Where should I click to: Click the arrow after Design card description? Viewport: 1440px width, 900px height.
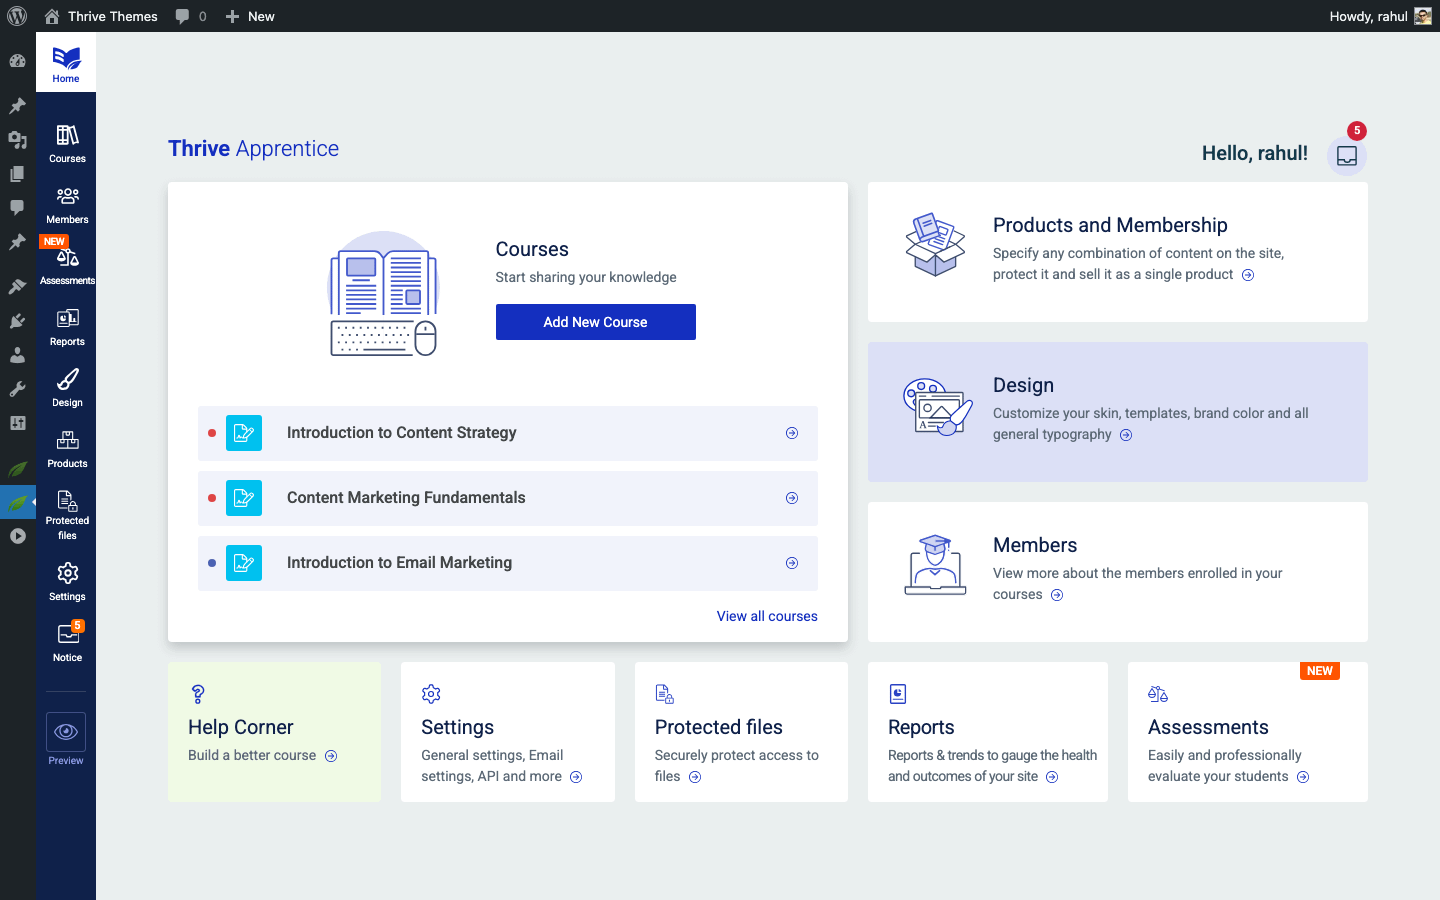1126,435
